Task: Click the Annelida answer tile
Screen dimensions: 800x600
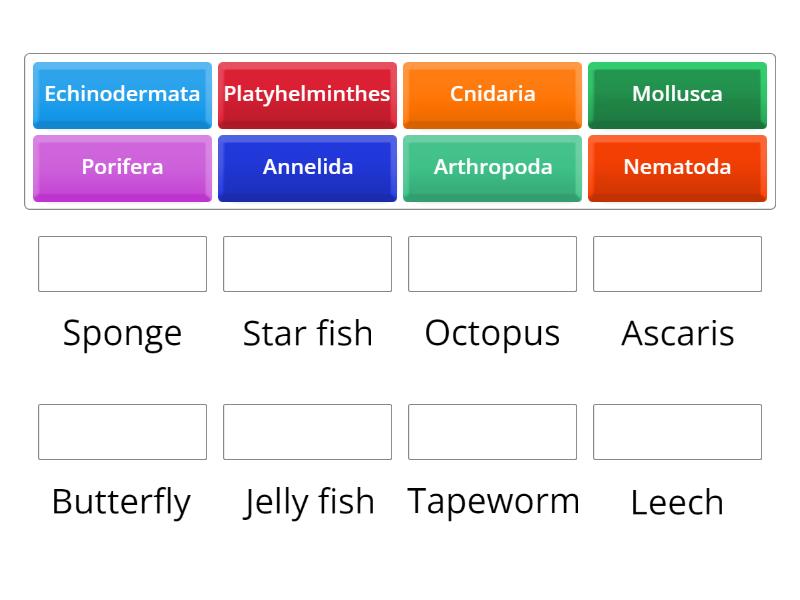Action: point(307,168)
